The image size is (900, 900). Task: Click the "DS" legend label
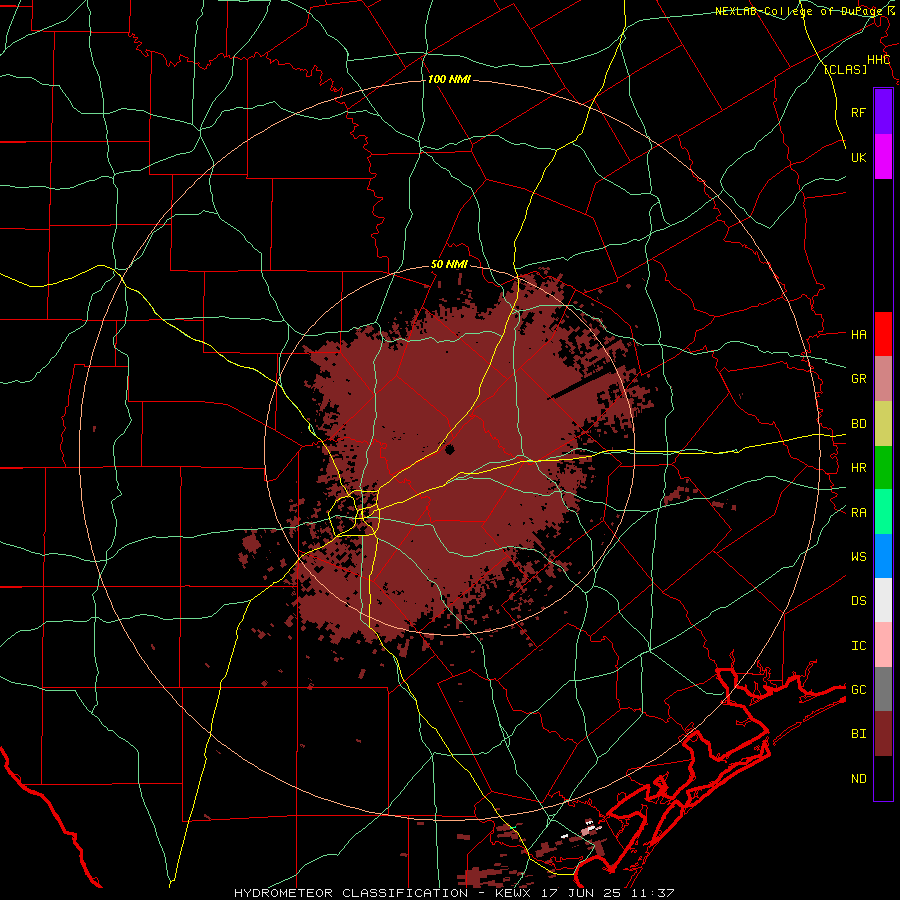point(858,601)
